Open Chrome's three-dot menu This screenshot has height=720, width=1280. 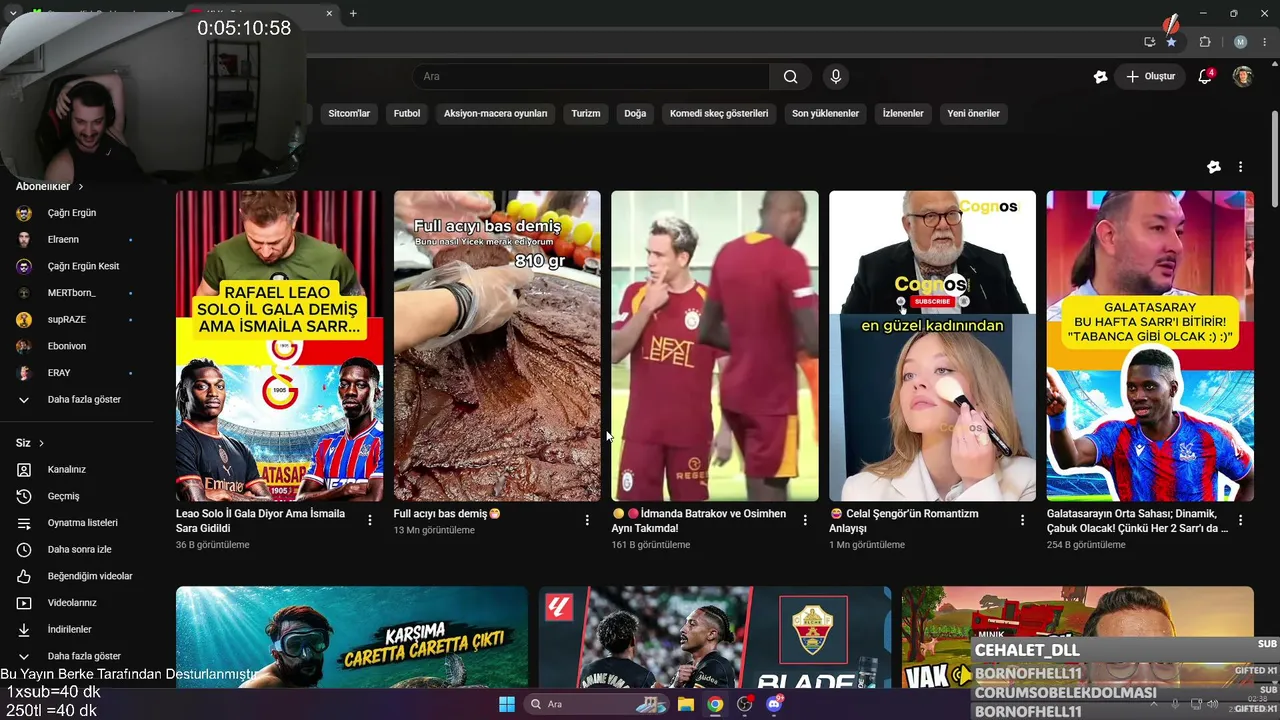pyautogui.click(x=1263, y=42)
